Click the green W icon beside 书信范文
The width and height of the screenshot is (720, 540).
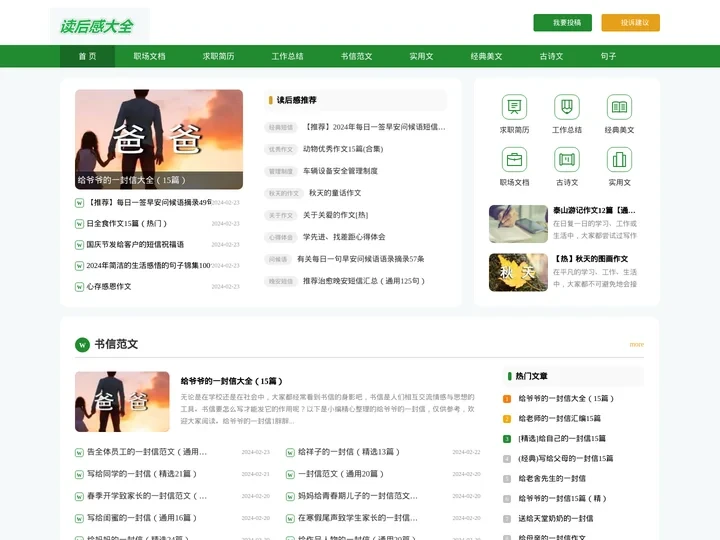pos(82,344)
